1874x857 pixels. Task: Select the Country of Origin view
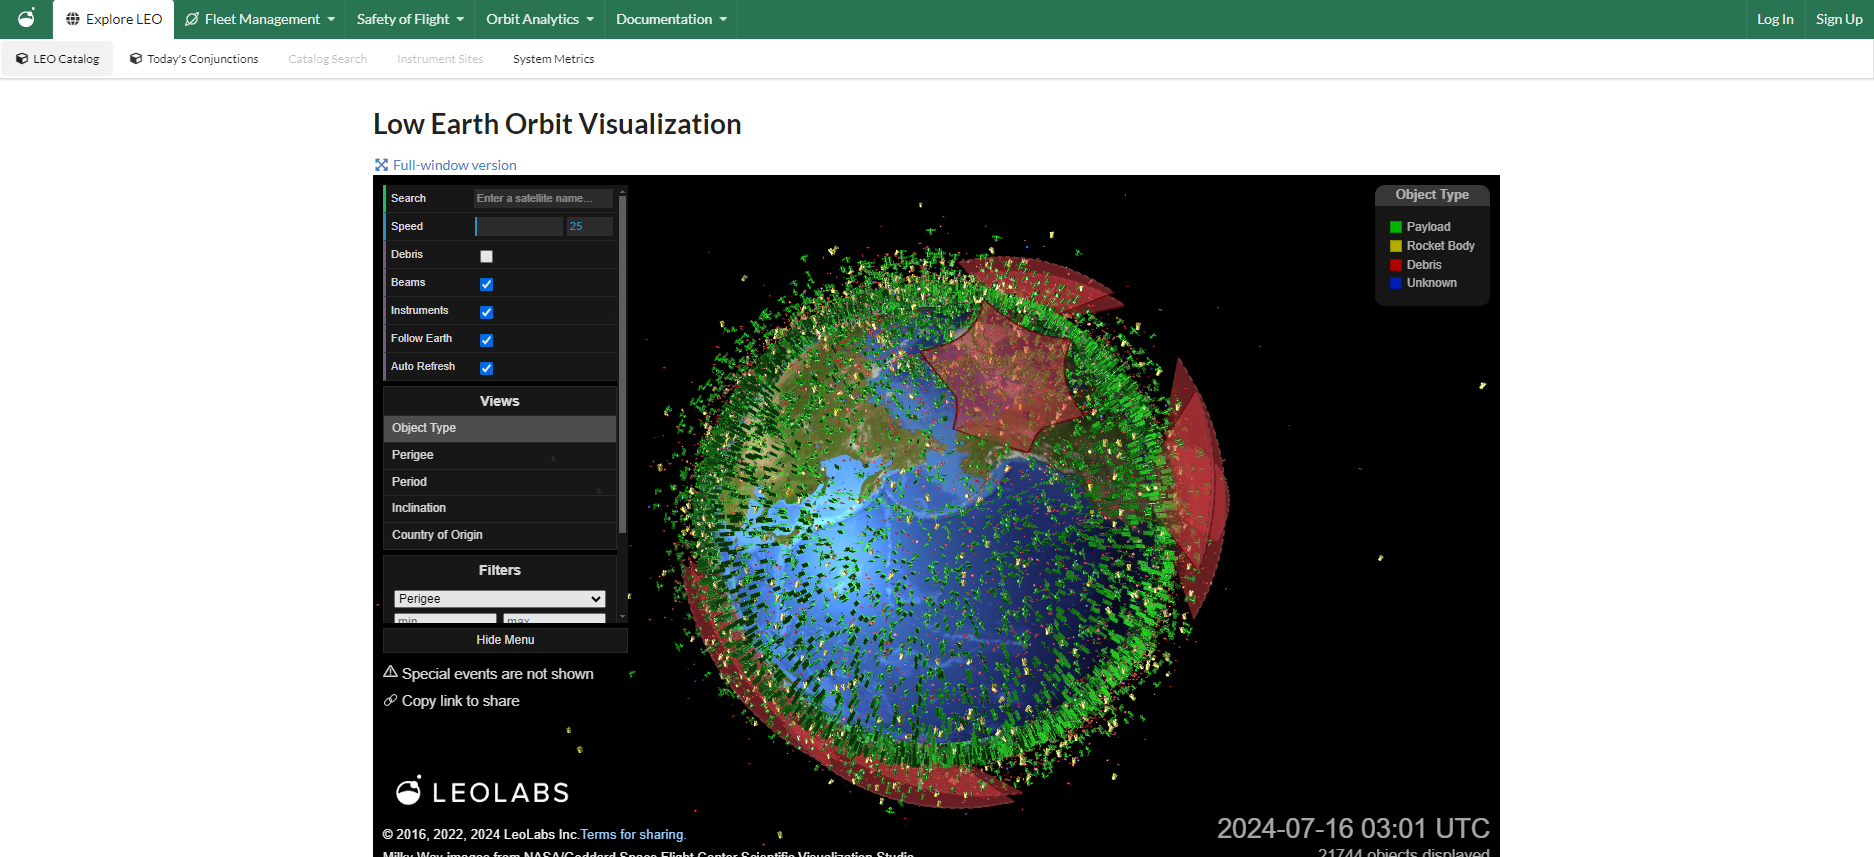point(500,535)
